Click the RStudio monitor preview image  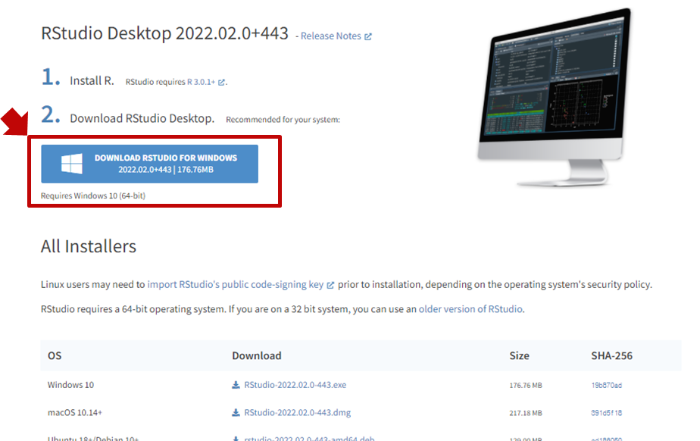tap(554, 97)
